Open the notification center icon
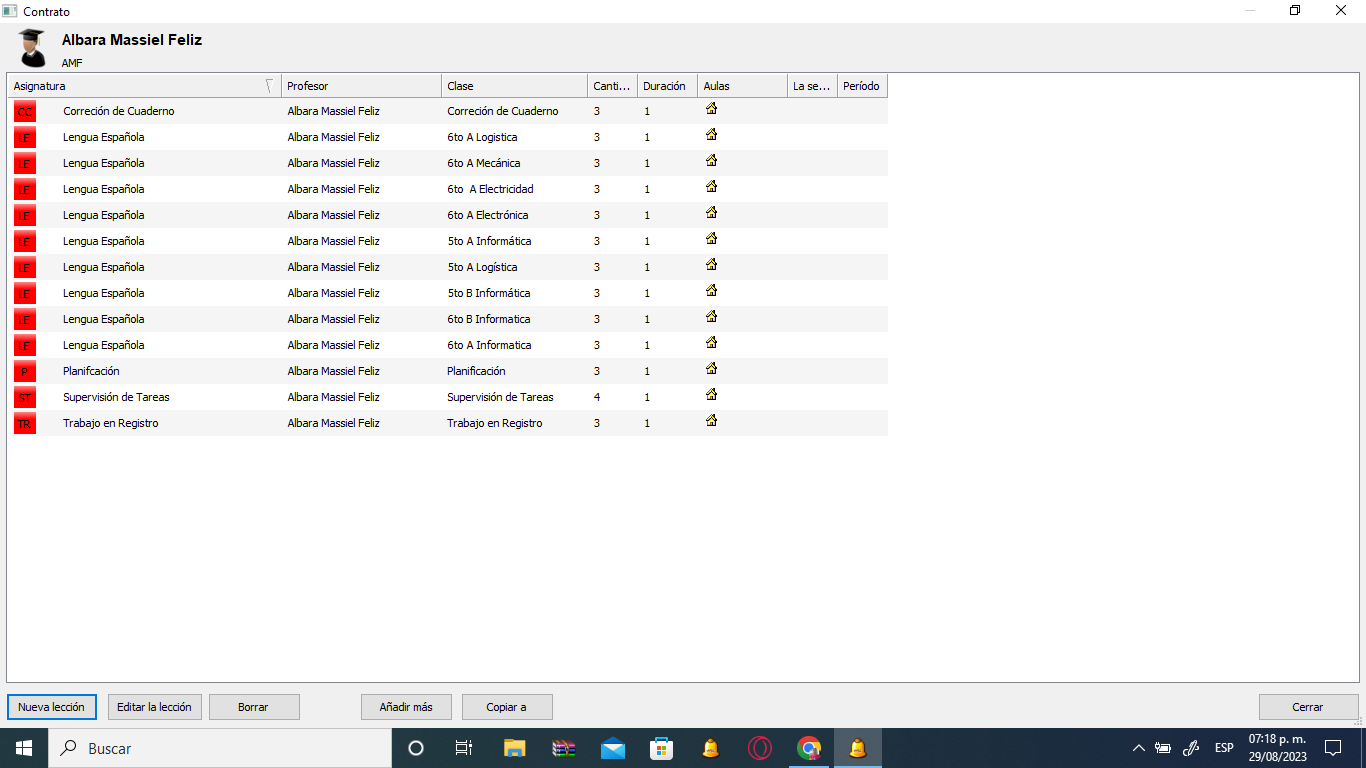This screenshot has width=1366, height=768. click(x=1332, y=748)
